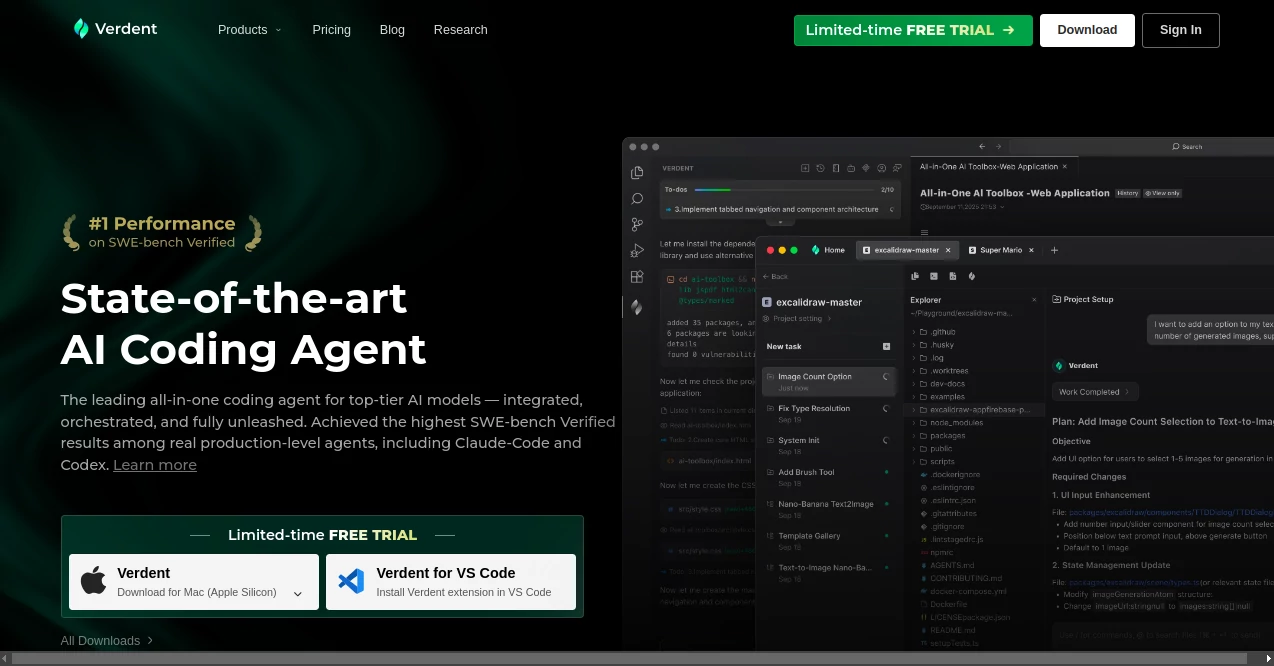Click the Project Setup document icon
Image resolution: width=1274 pixels, height=666 pixels.
pos(1058,299)
